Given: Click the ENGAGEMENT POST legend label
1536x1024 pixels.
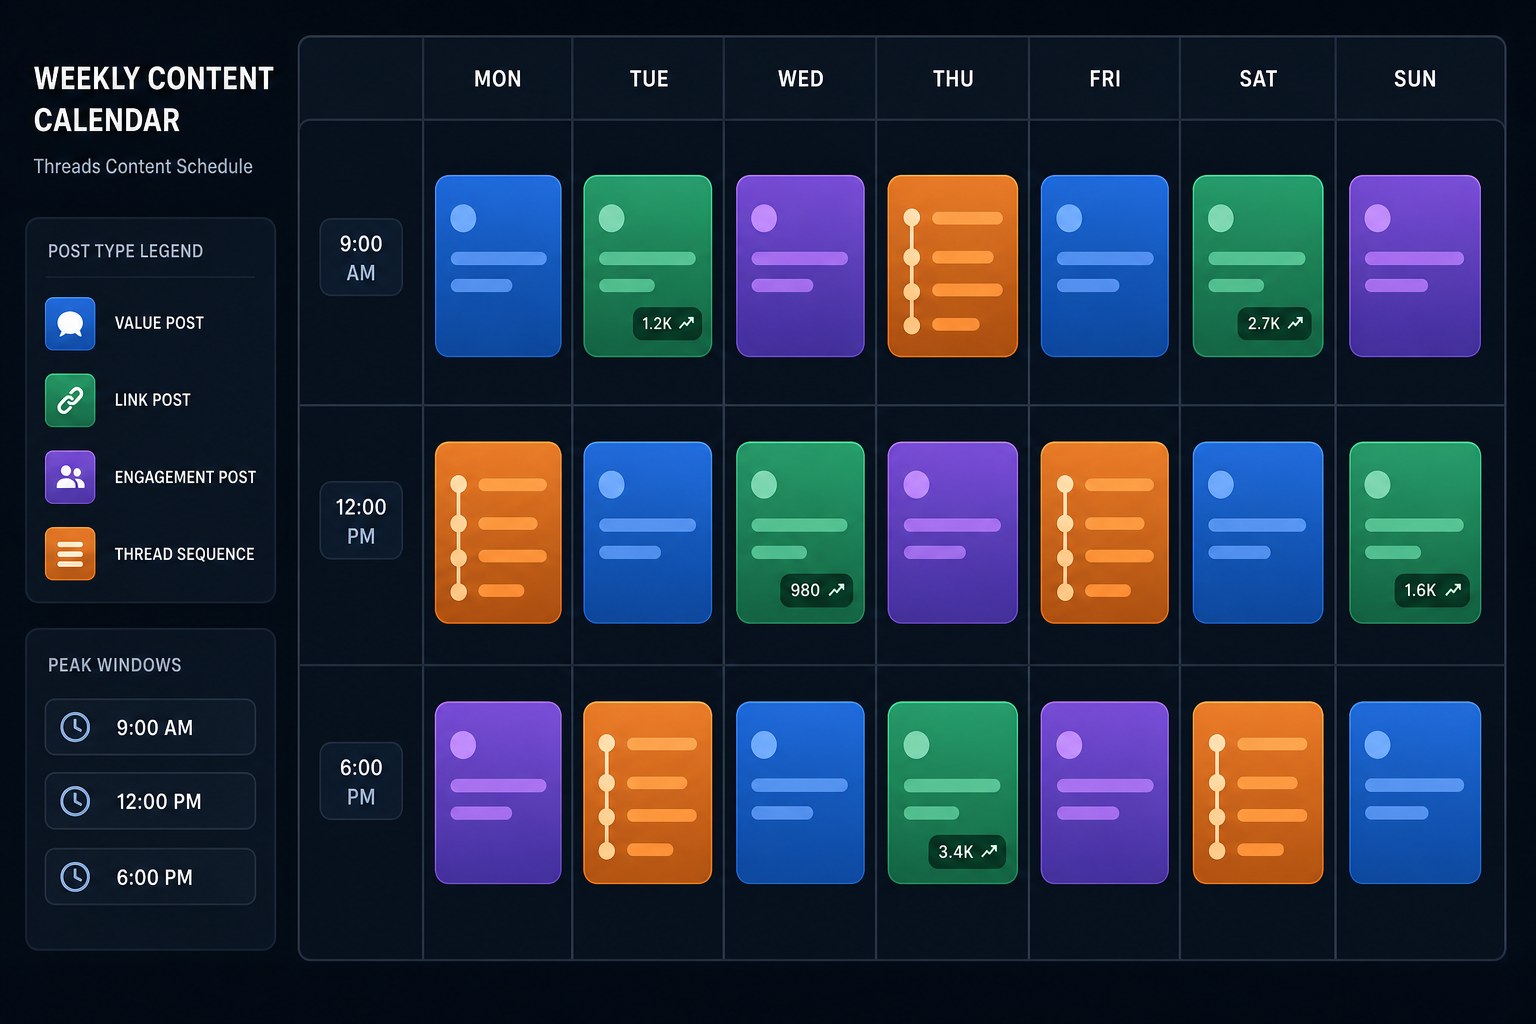Looking at the screenshot, I should [185, 477].
